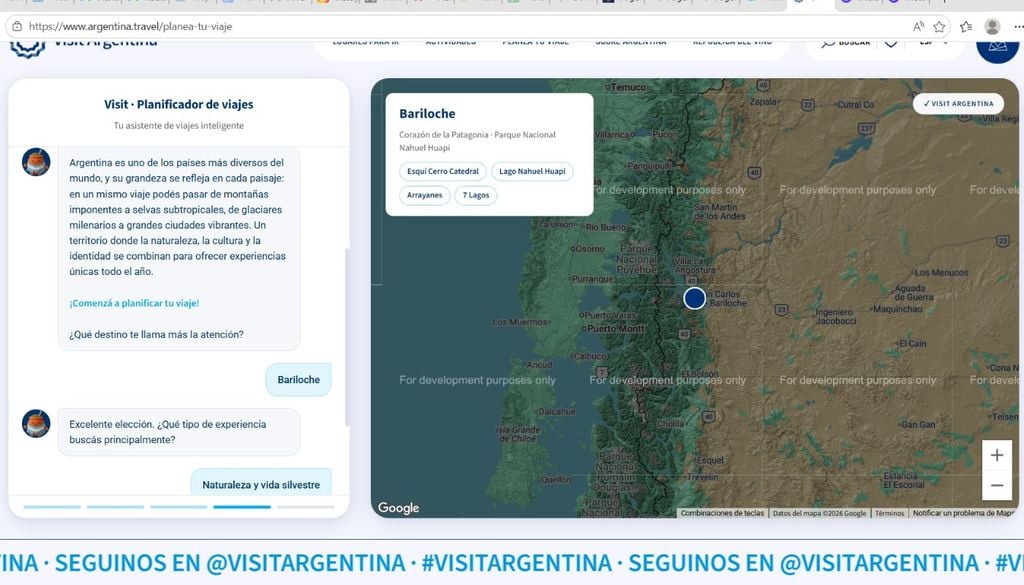Open Combinaciones de teclas map link
1024x585 pixels.
pyautogui.click(x=722, y=513)
